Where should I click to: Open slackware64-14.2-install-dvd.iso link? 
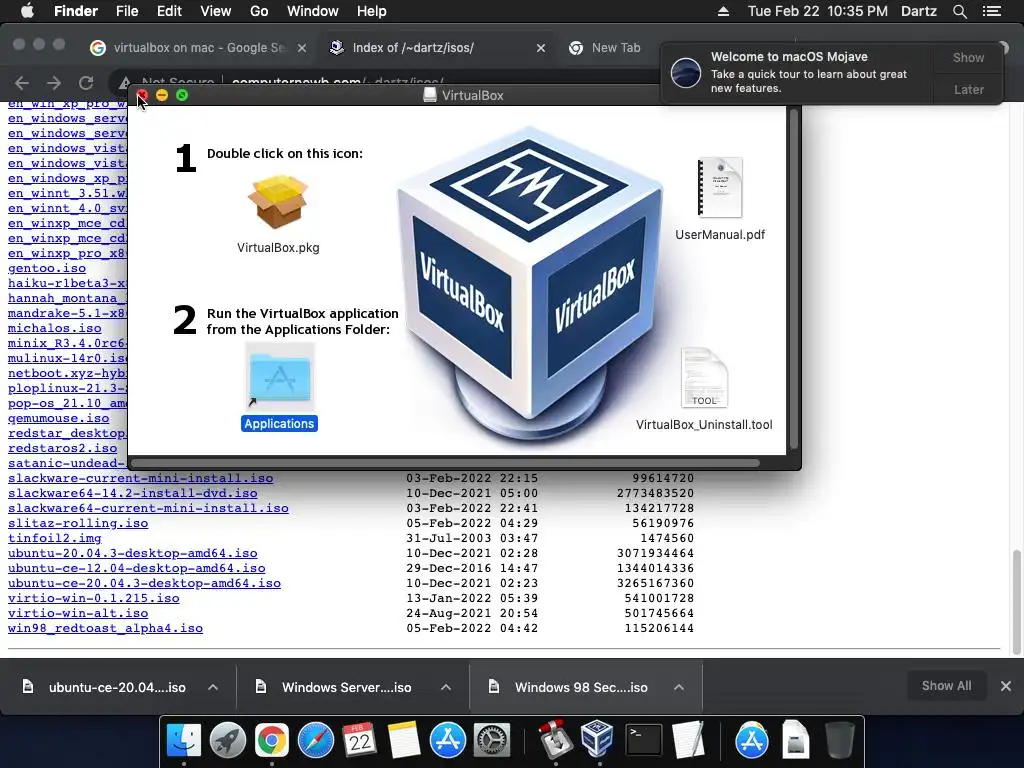click(133, 493)
